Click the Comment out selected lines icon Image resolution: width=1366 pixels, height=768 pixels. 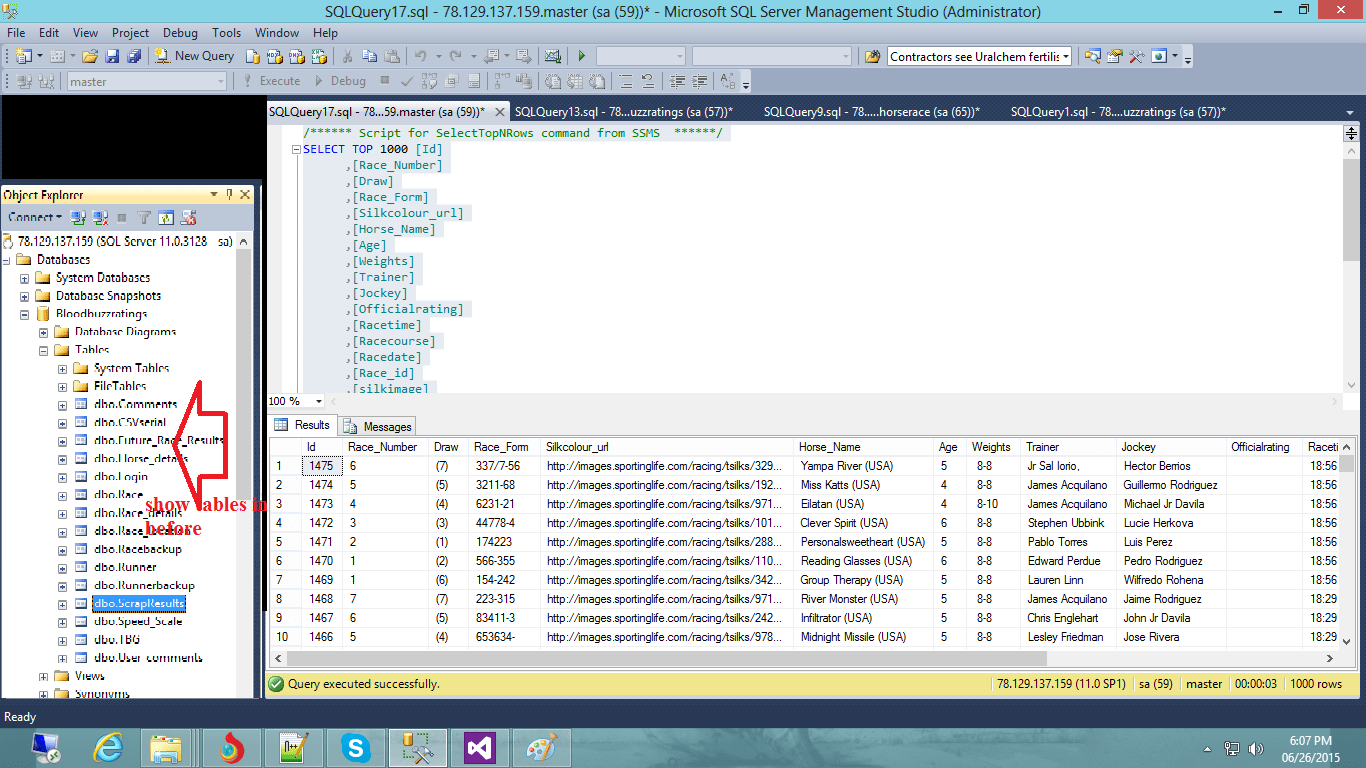point(626,81)
